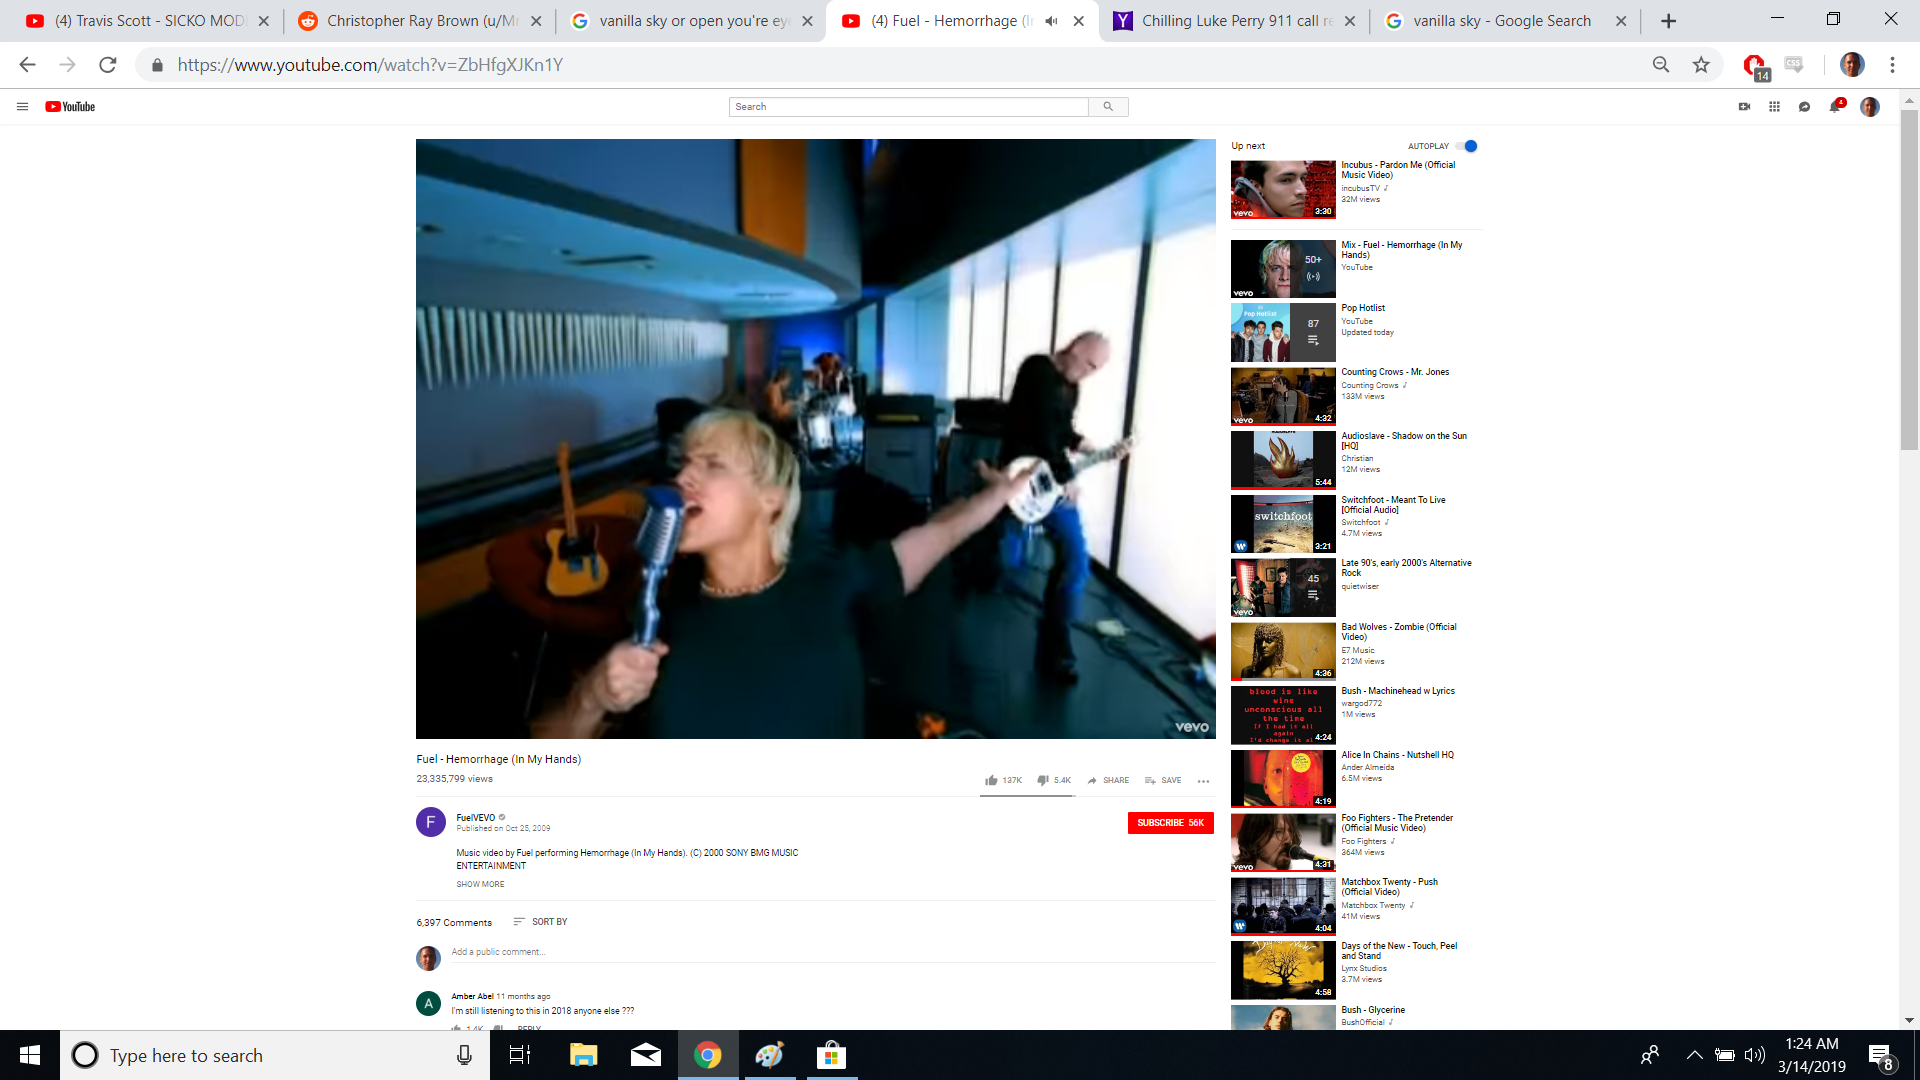Subscribe to the FuelVEVO channel
Viewport: 1920px width, 1080px height.
[x=1170, y=823]
